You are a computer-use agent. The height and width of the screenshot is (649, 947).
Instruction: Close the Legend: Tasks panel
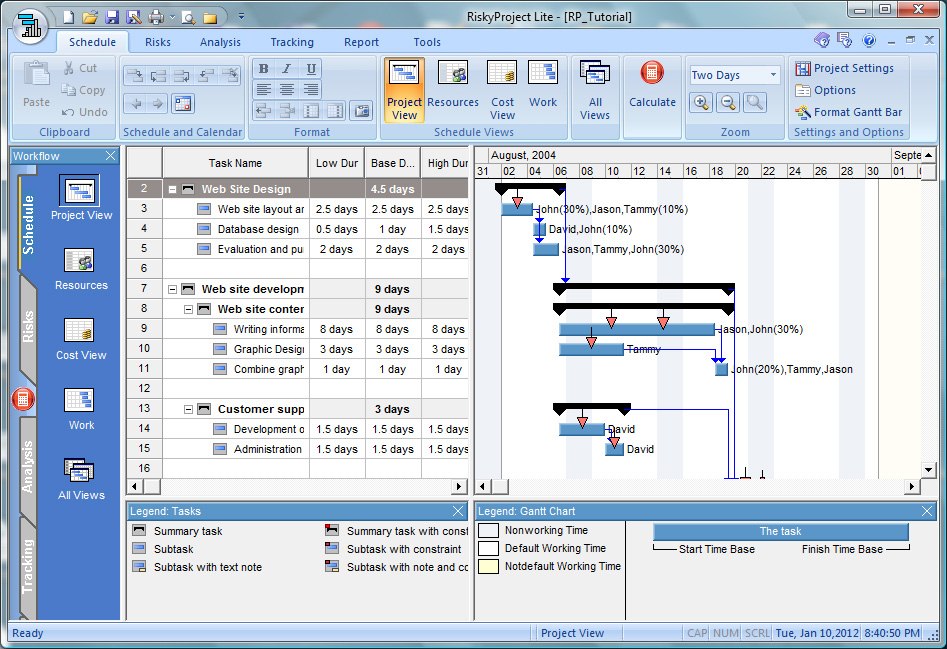459,512
